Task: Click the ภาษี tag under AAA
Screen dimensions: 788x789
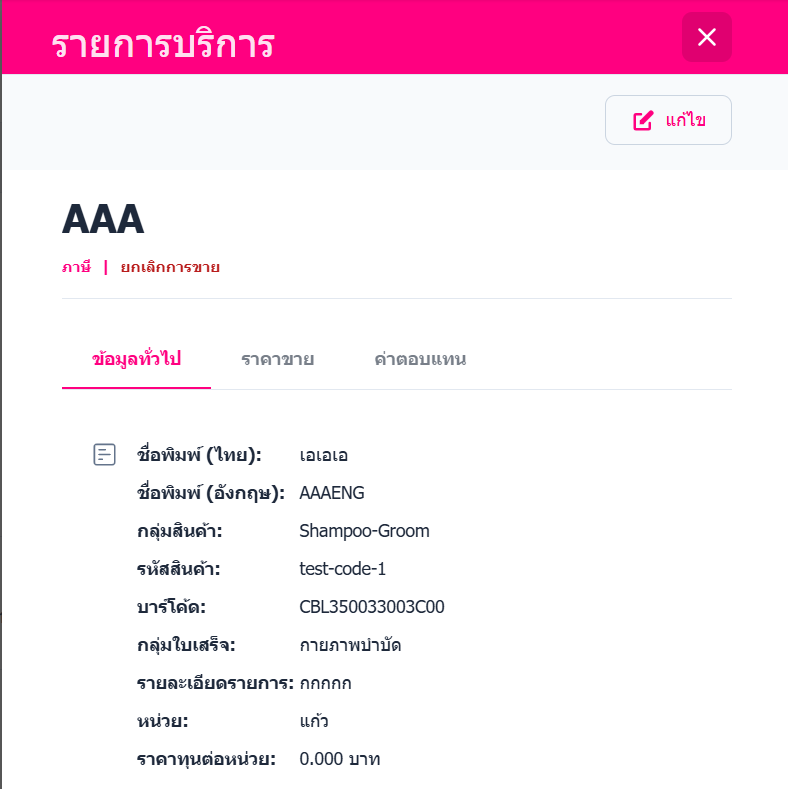Action: (76, 267)
